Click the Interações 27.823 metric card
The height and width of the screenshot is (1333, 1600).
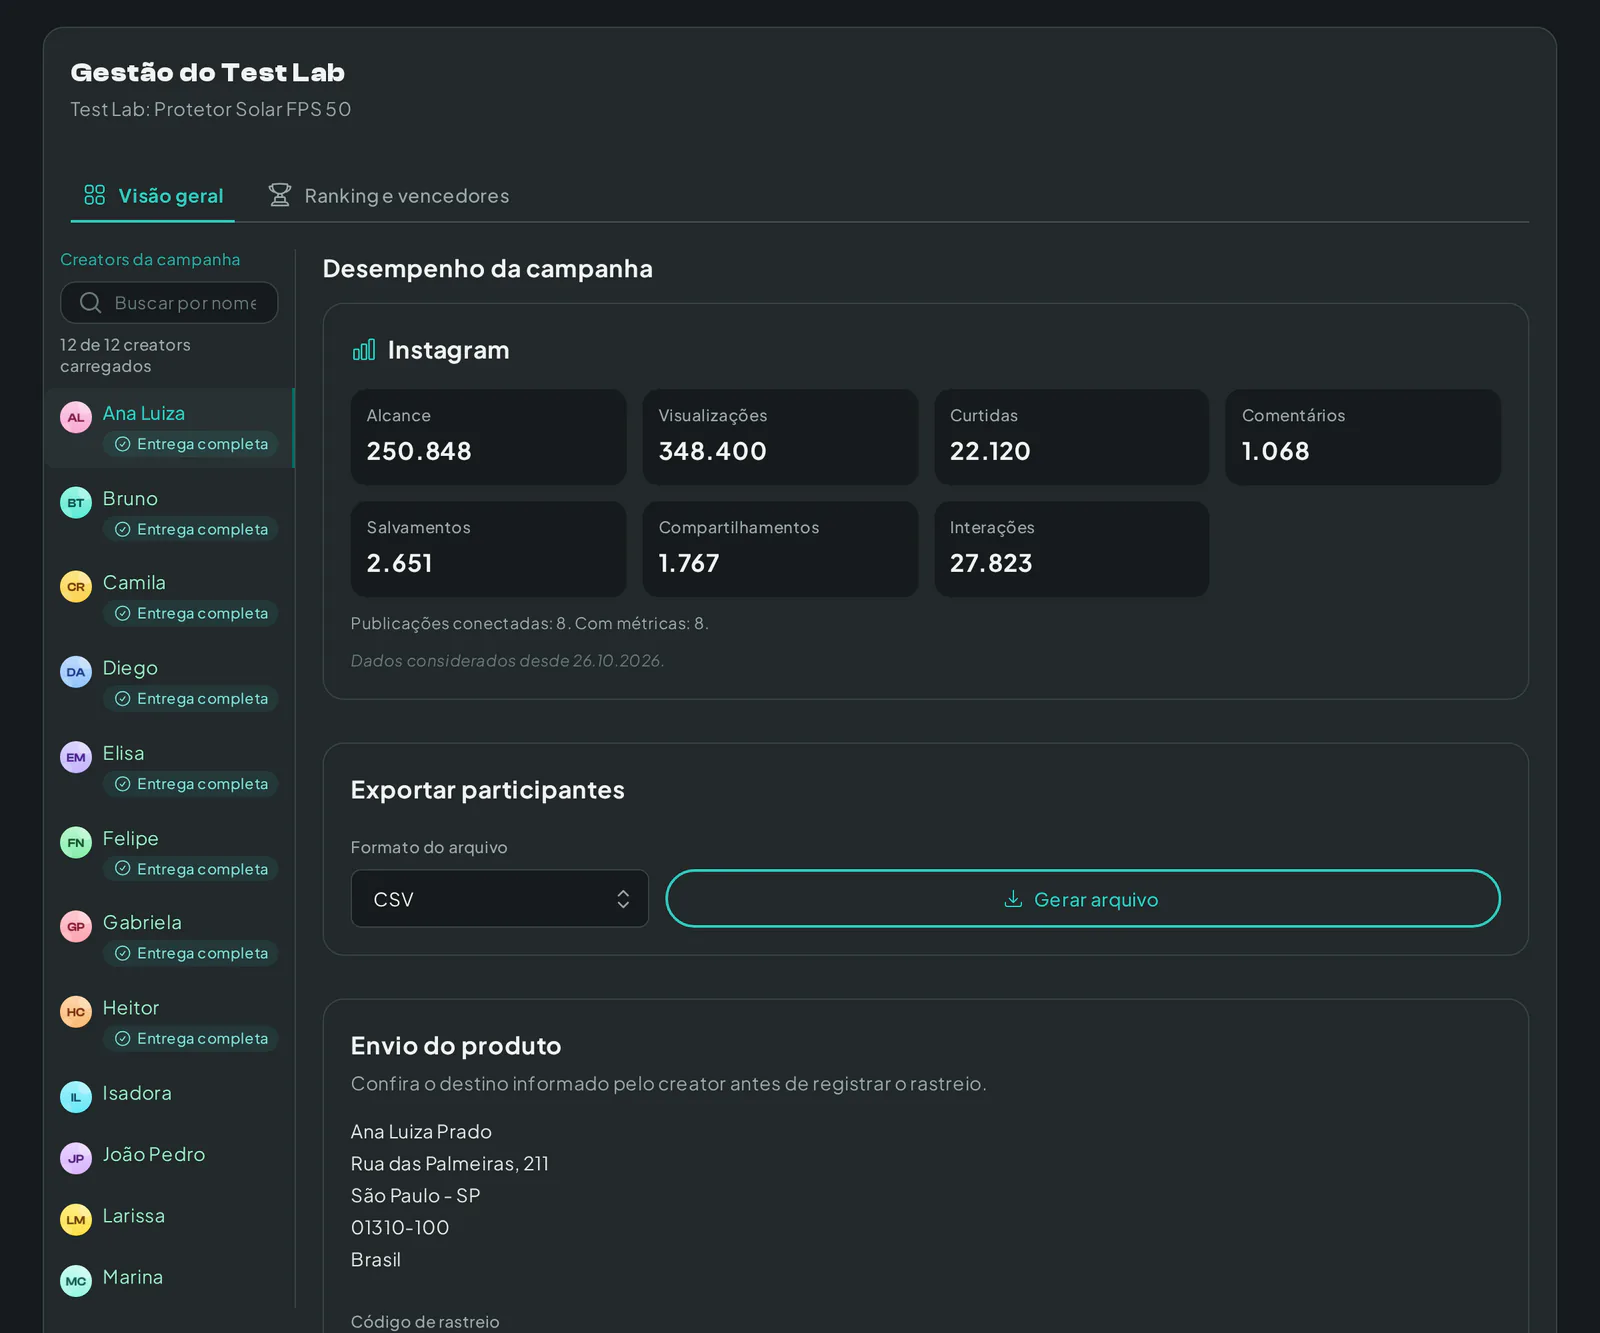coord(1072,549)
